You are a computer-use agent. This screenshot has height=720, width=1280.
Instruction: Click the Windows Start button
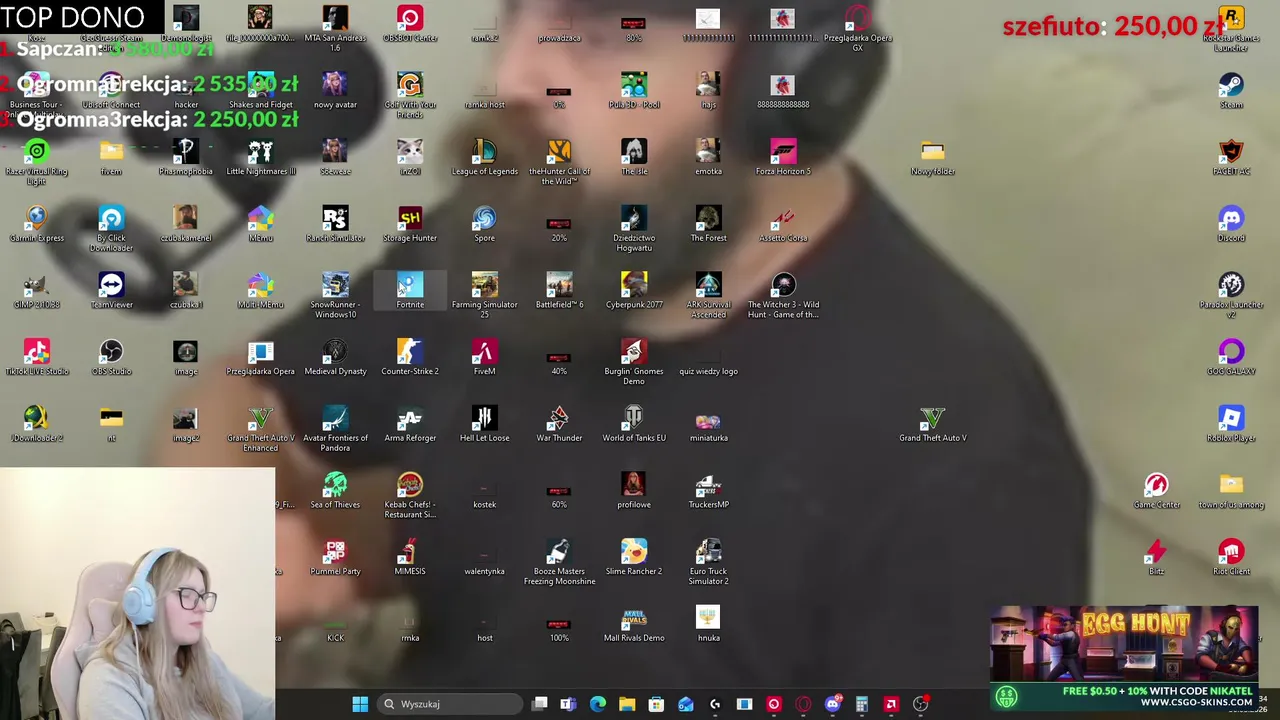coord(360,704)
